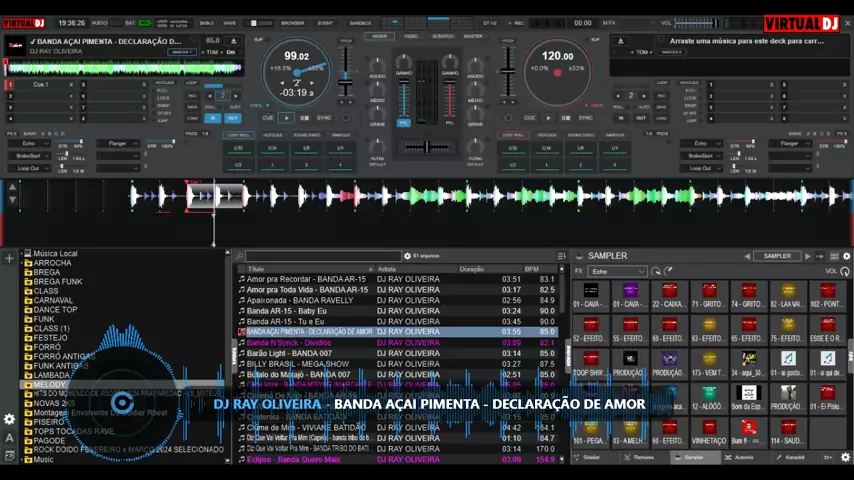The height and width of the screenshot is (480, 854).
Task: Switch to the MASTER tab
Action: click(473, 36)
